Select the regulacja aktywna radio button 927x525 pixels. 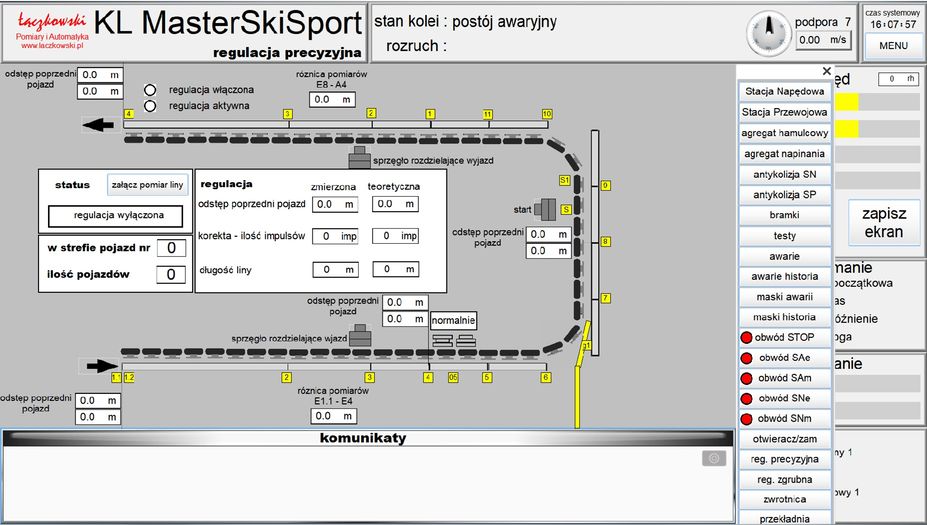click(x=150, y=106)
